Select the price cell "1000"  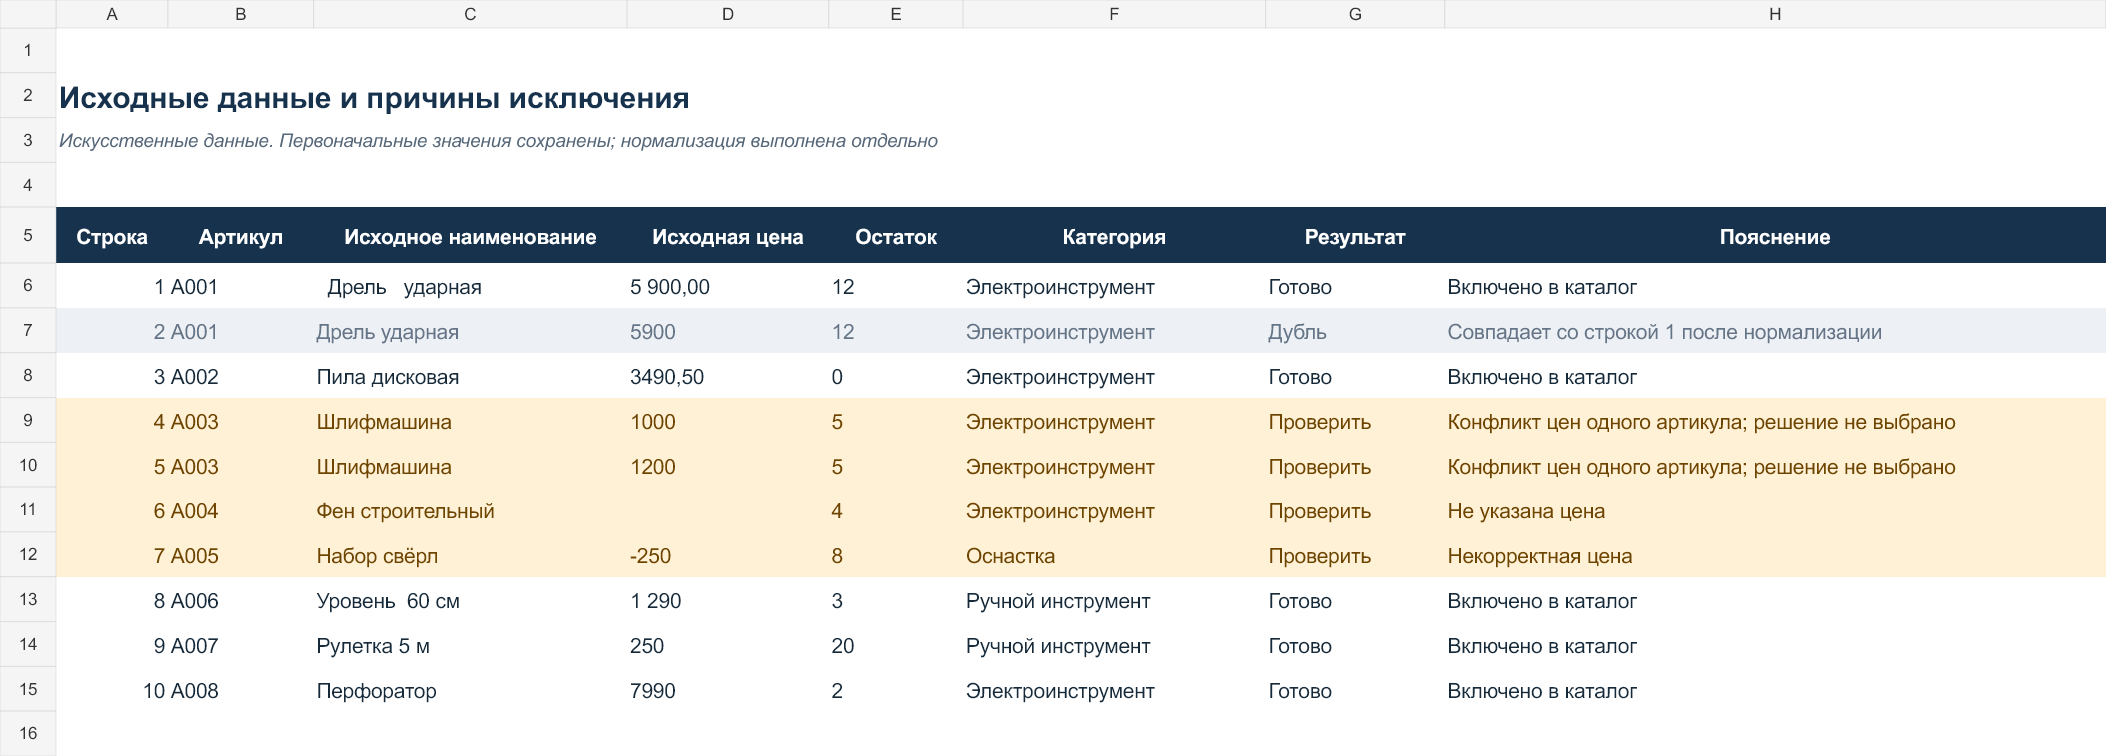coord(728,422)
